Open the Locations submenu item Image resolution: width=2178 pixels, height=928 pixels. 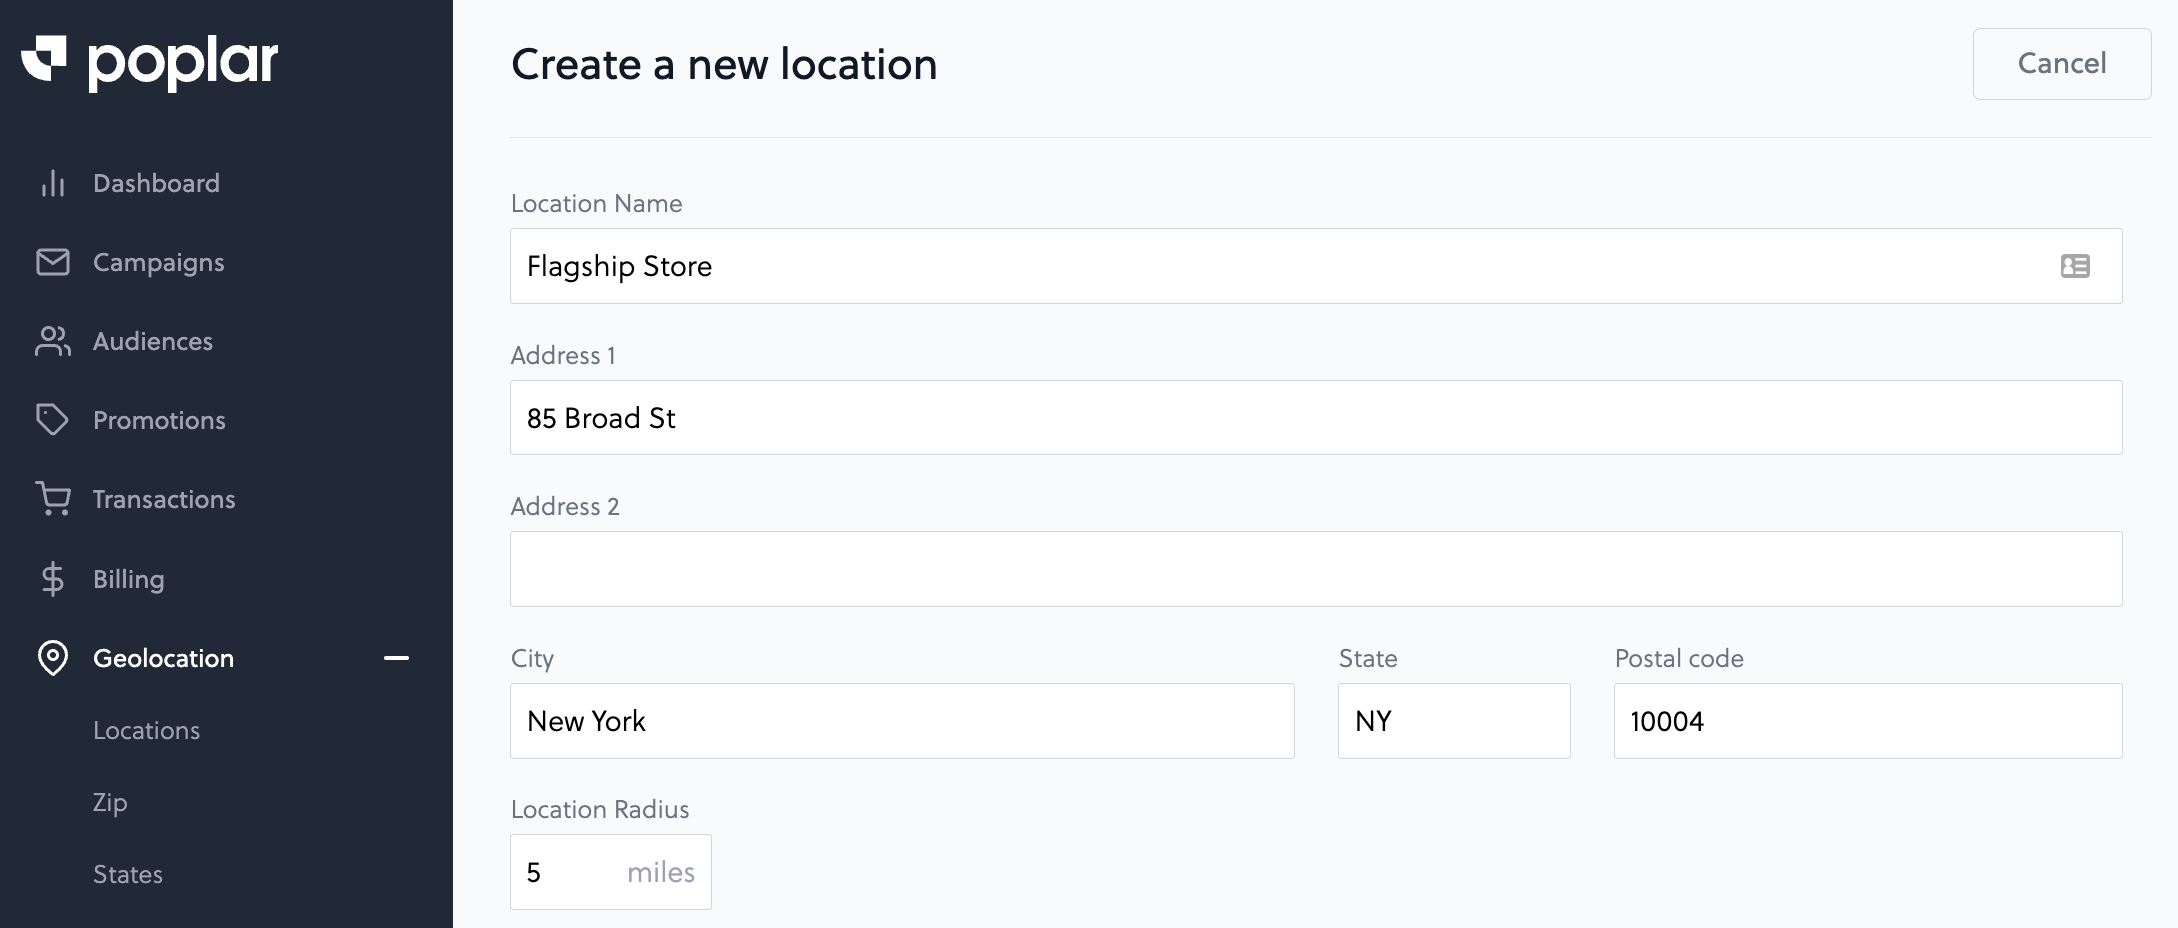[146, 731]
